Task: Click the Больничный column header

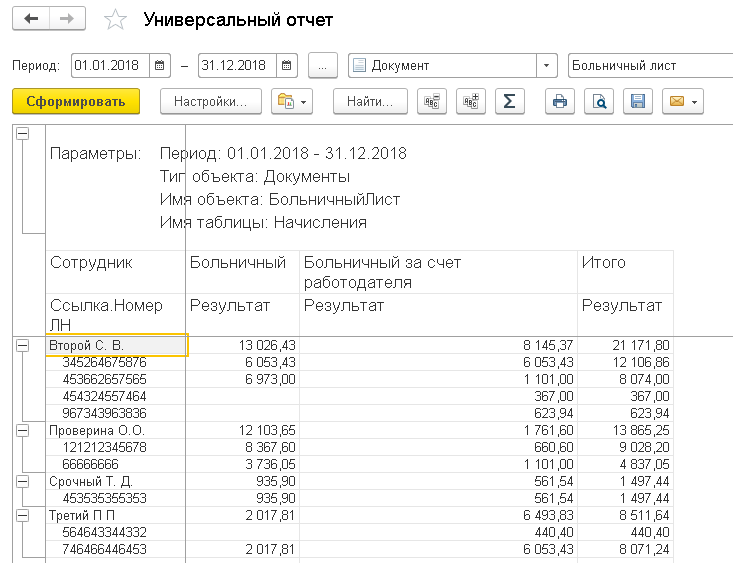Action: click(243, 272)
